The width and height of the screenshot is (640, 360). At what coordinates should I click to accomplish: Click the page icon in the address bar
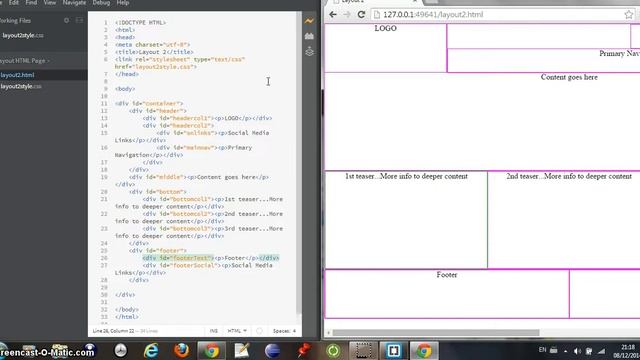377,15
